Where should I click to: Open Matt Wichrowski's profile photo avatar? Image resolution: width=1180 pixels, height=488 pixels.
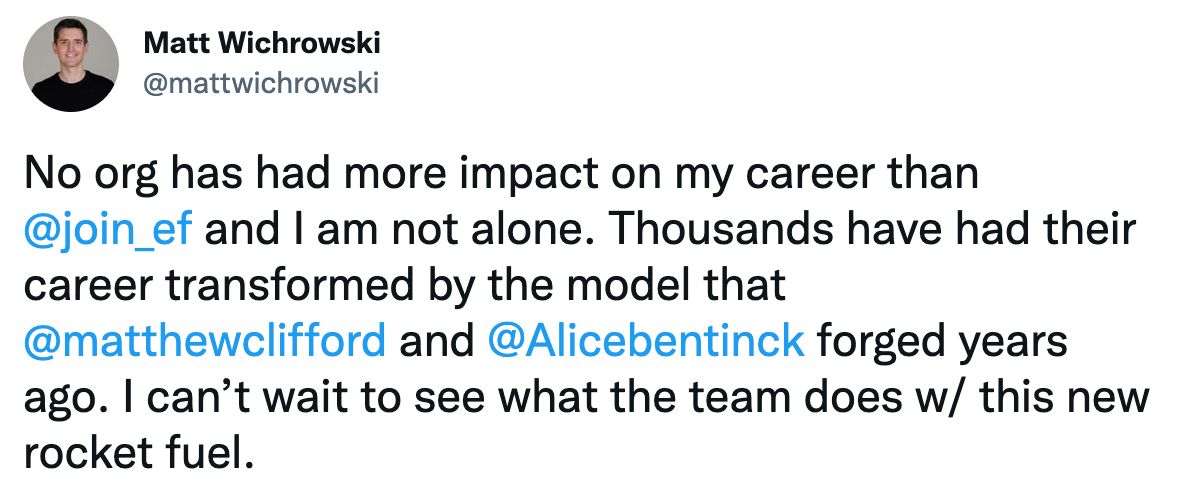pos(72,65)
